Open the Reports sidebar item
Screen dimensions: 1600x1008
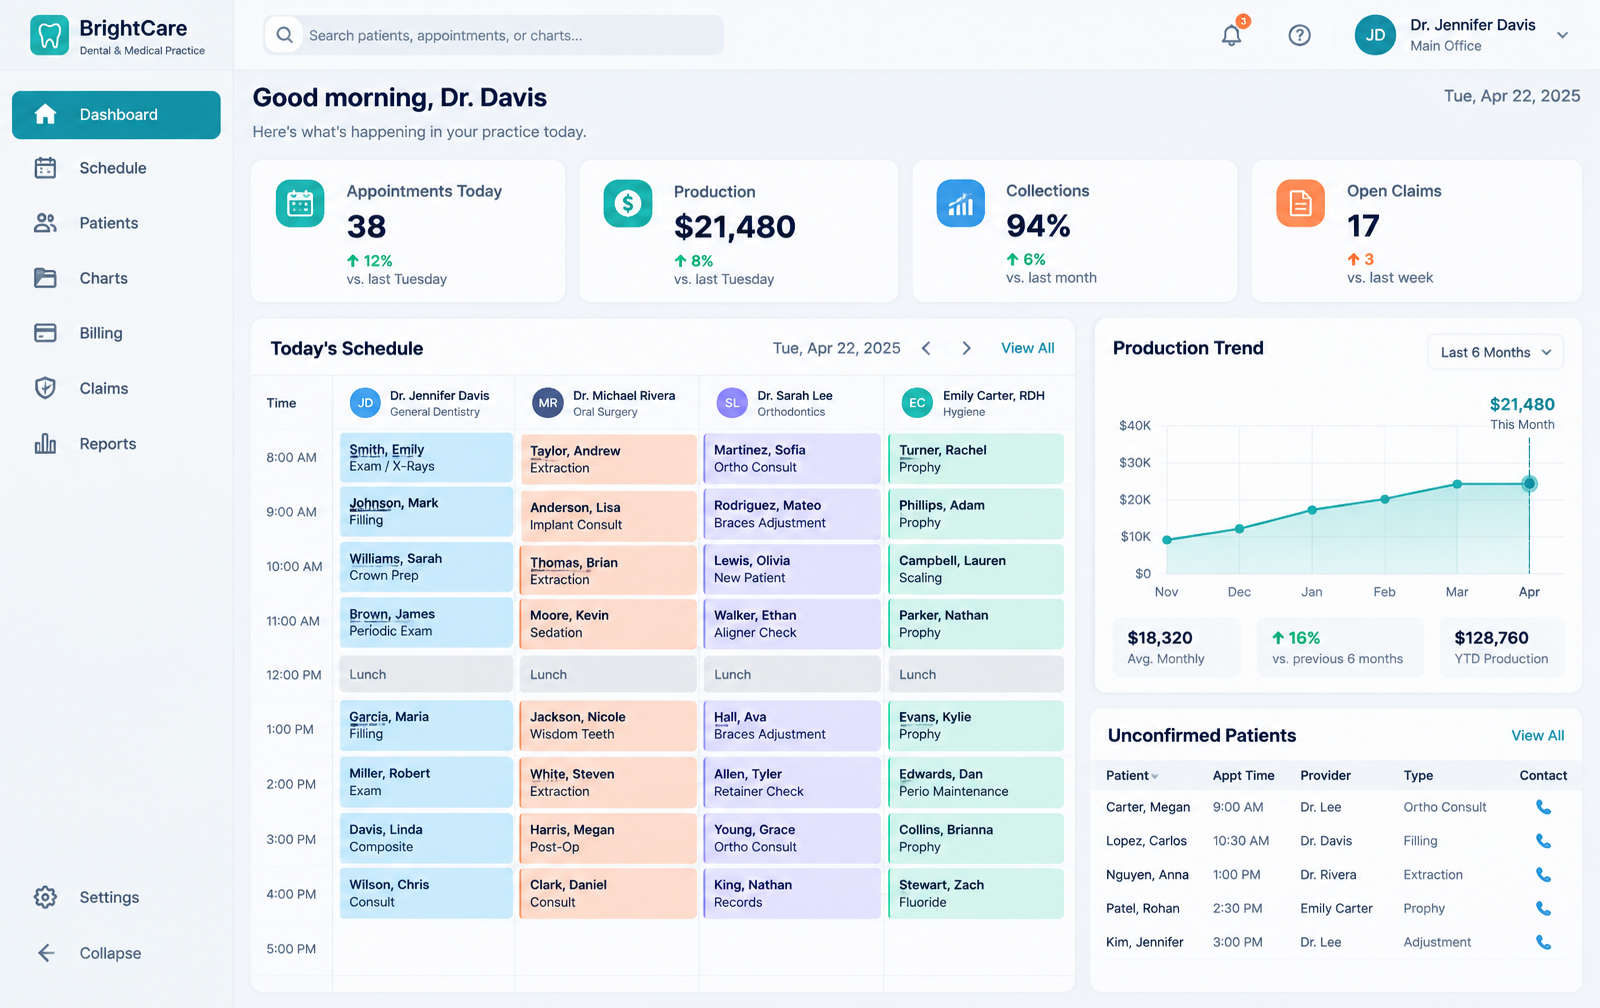tap(116, 444)
